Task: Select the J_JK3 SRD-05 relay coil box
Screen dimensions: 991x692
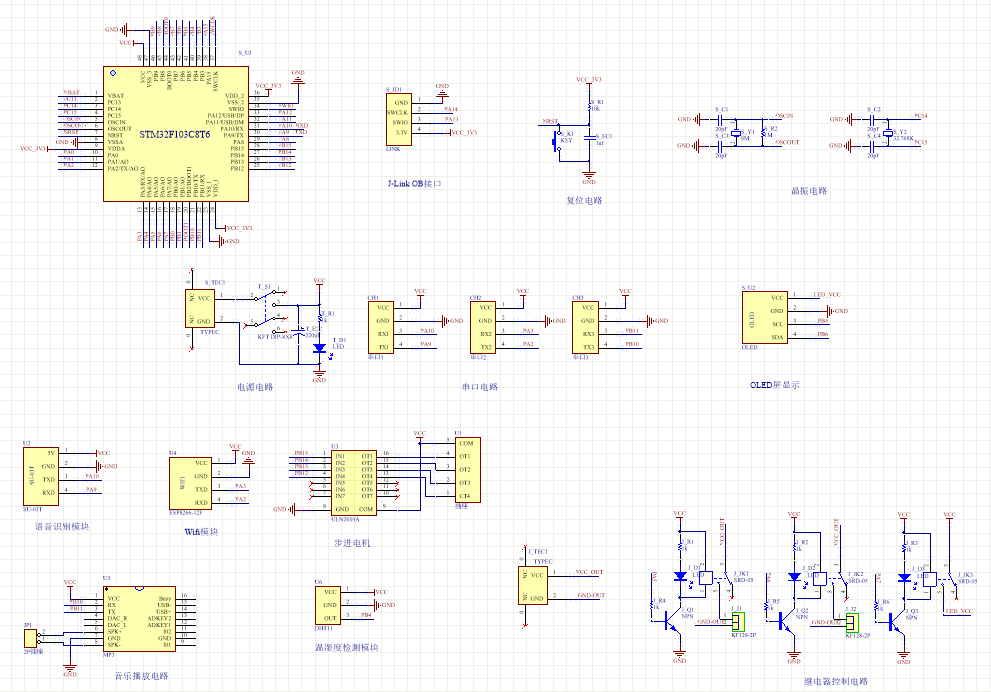Action: [x=930, y=578]
